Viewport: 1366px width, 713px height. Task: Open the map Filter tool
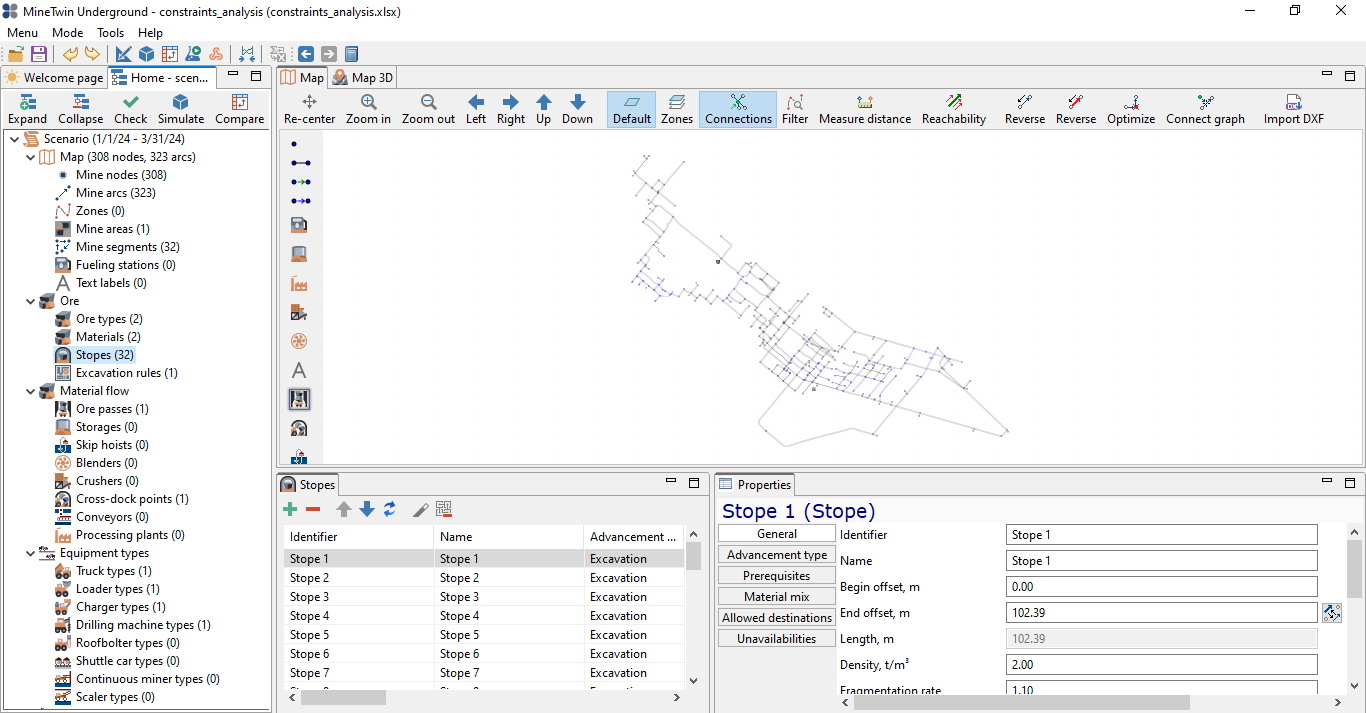point(795,109)
